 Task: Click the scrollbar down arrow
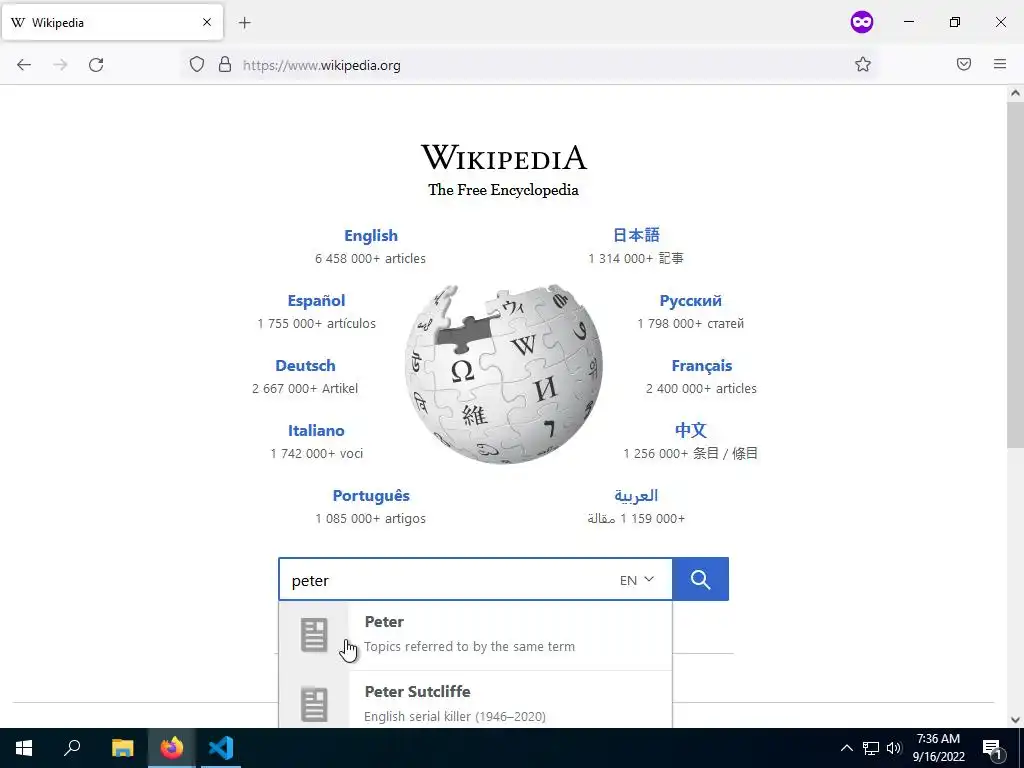click(x=1015, y=720)
